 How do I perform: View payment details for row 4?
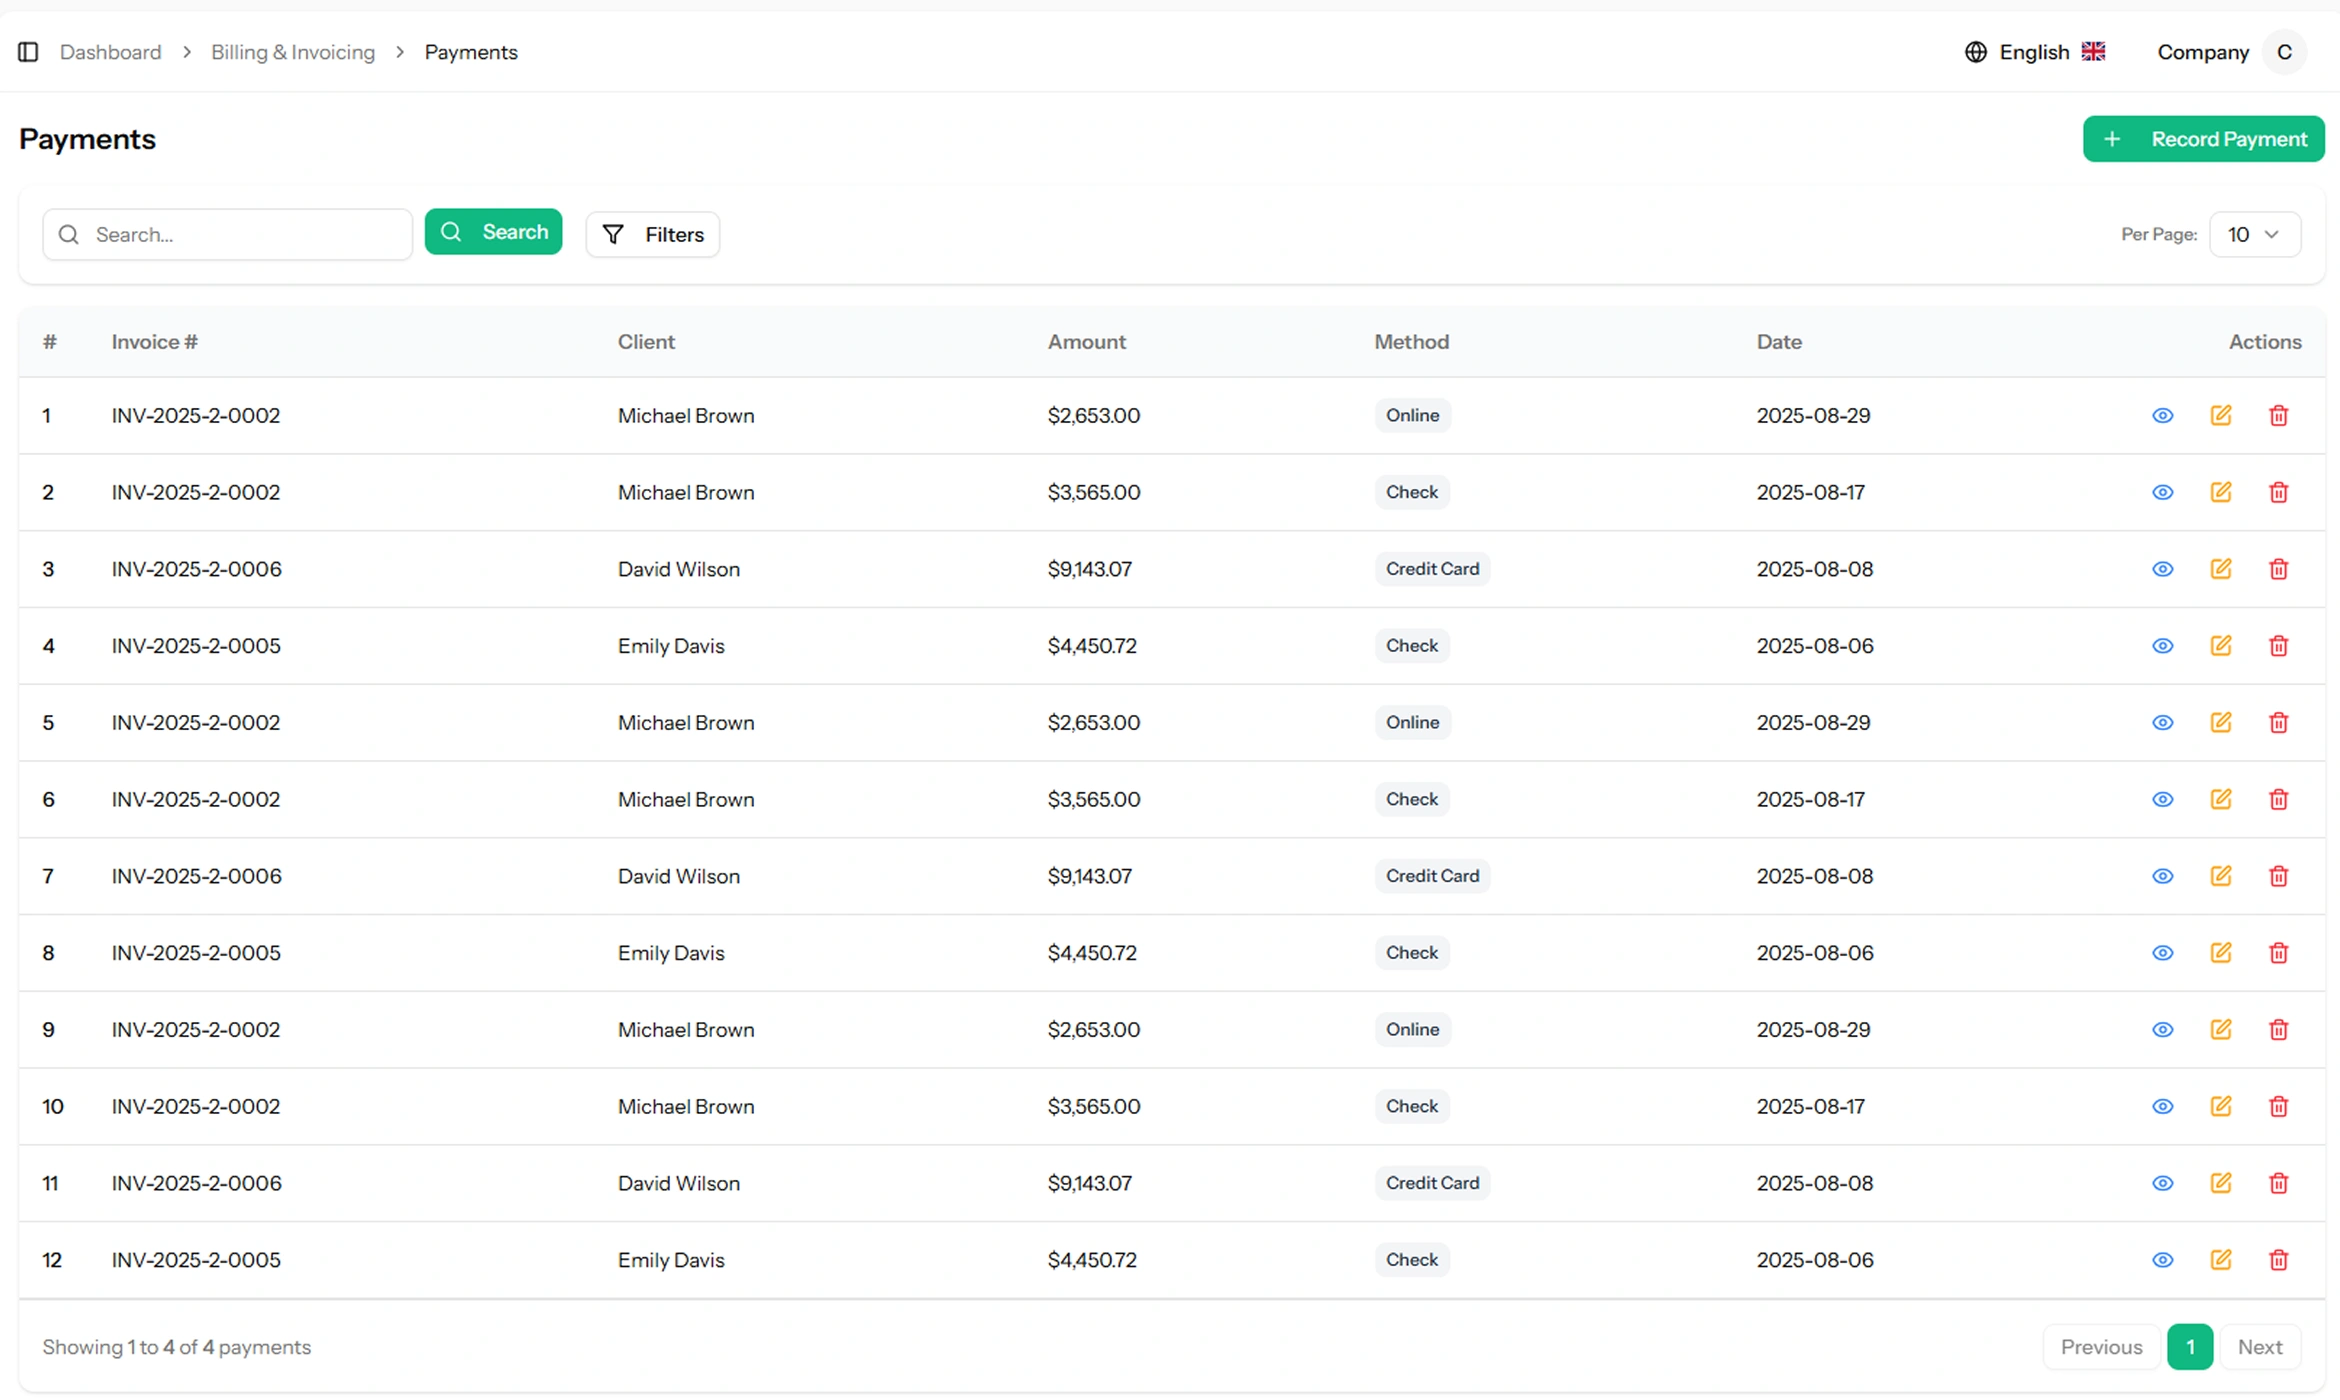click(x=2162, y=646)
